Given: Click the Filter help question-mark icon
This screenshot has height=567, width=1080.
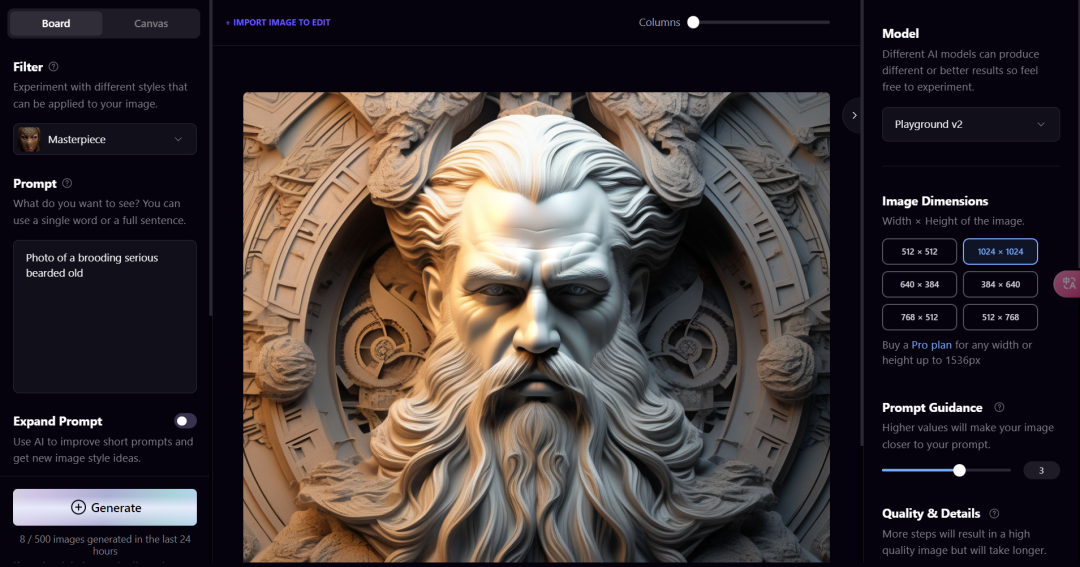Looking at the screenshot, I should click(x=54, y=67).
